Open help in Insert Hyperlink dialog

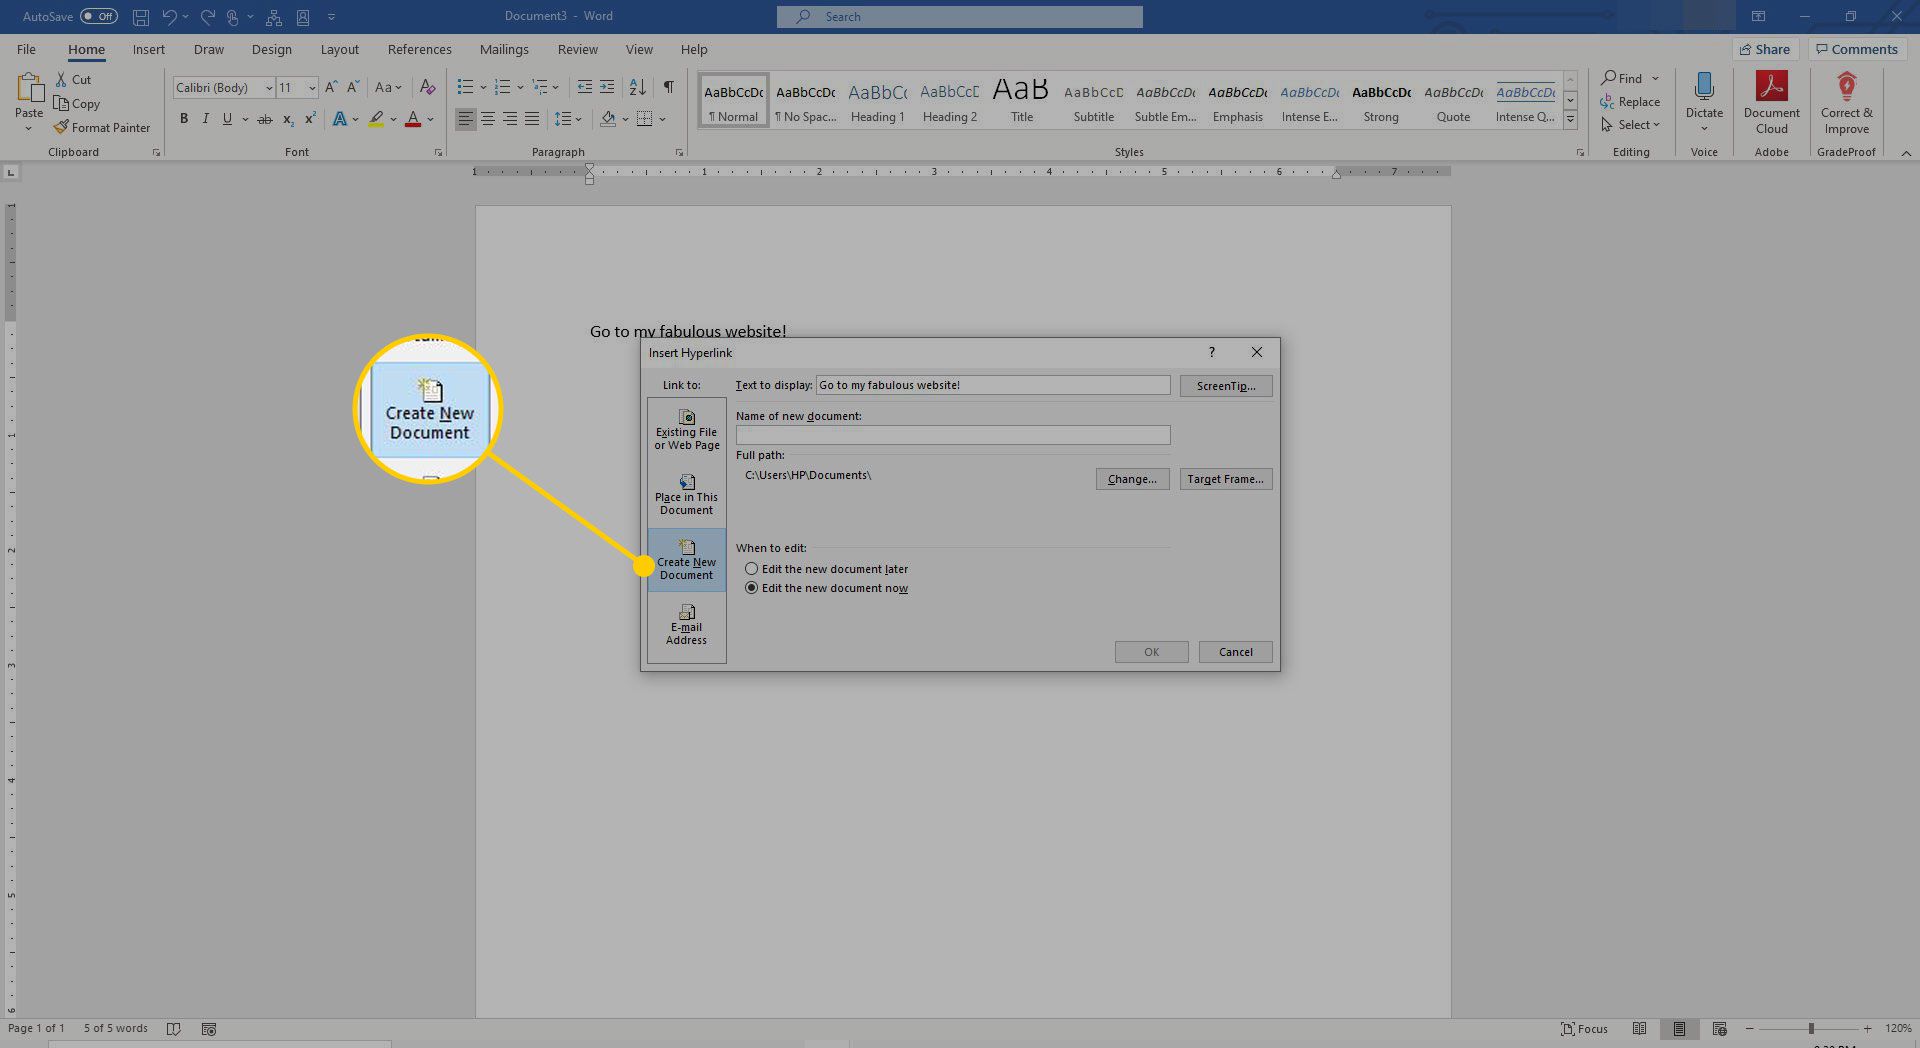pyautogui.click(x=1211, y=352)
